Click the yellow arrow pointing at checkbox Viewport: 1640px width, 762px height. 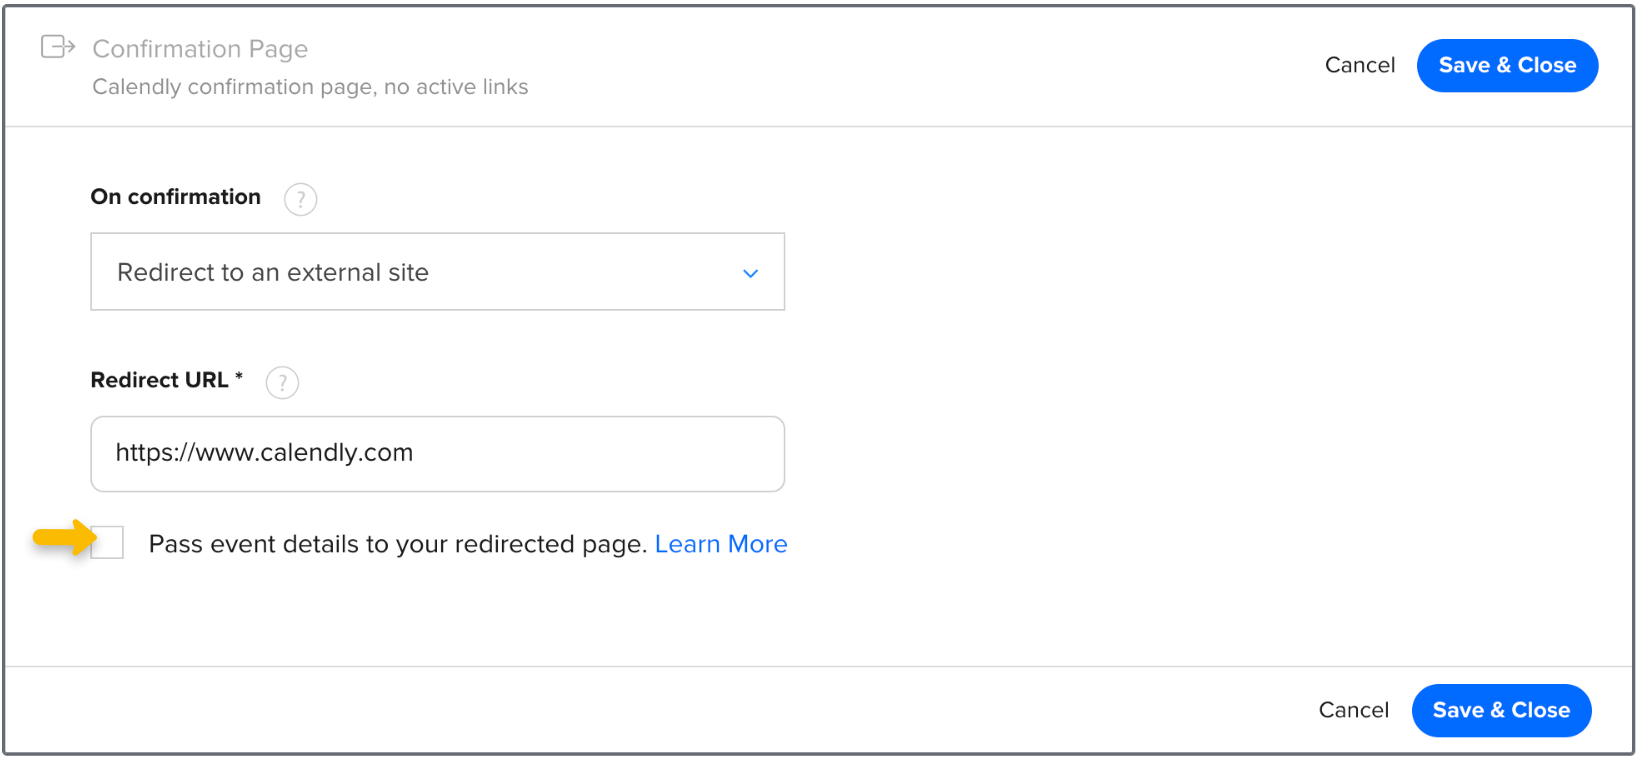point(62,537)
